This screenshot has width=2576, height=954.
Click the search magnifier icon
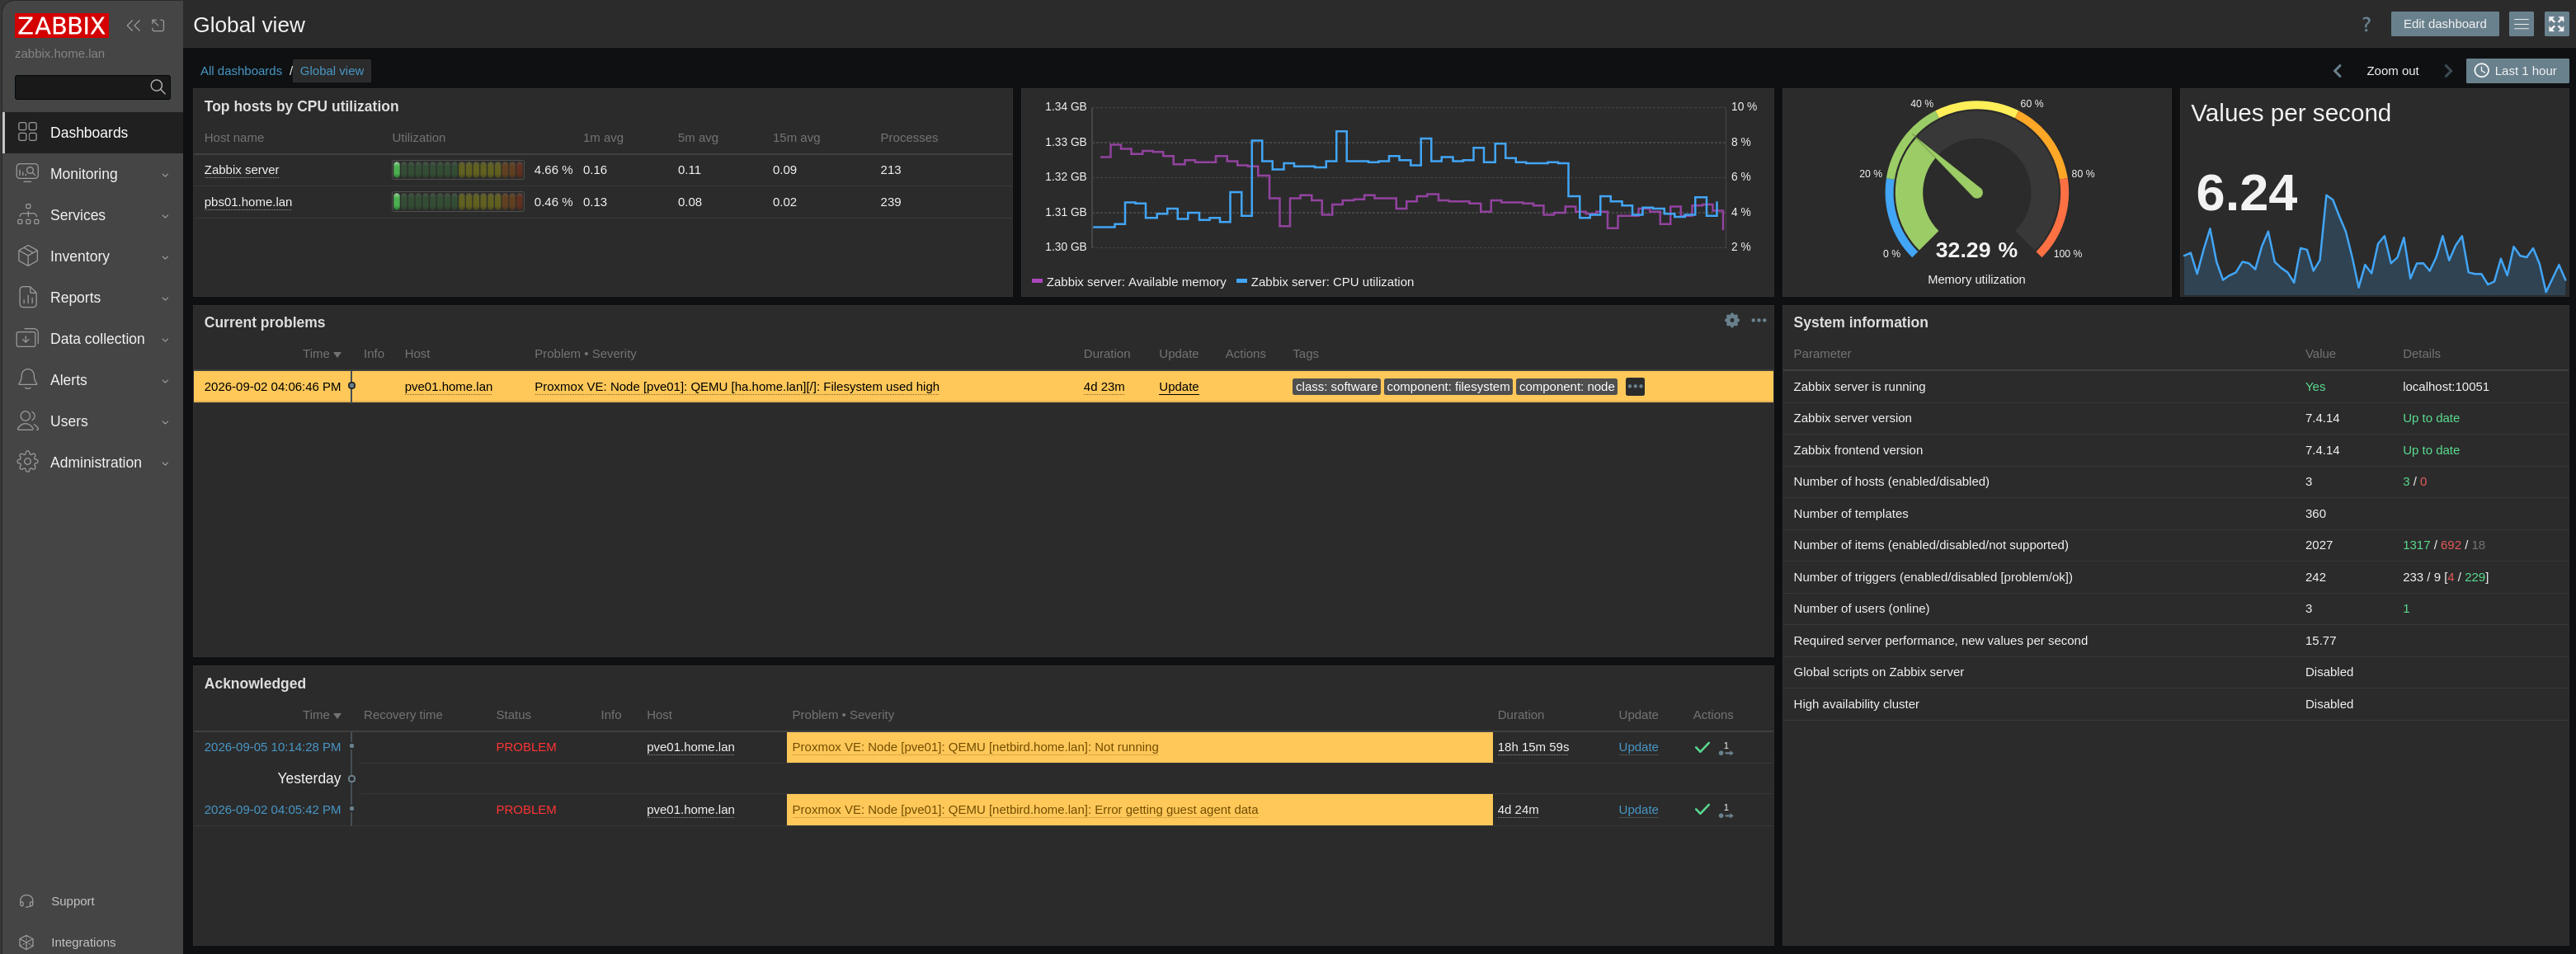pyautogui.click(x=157, y=87)
